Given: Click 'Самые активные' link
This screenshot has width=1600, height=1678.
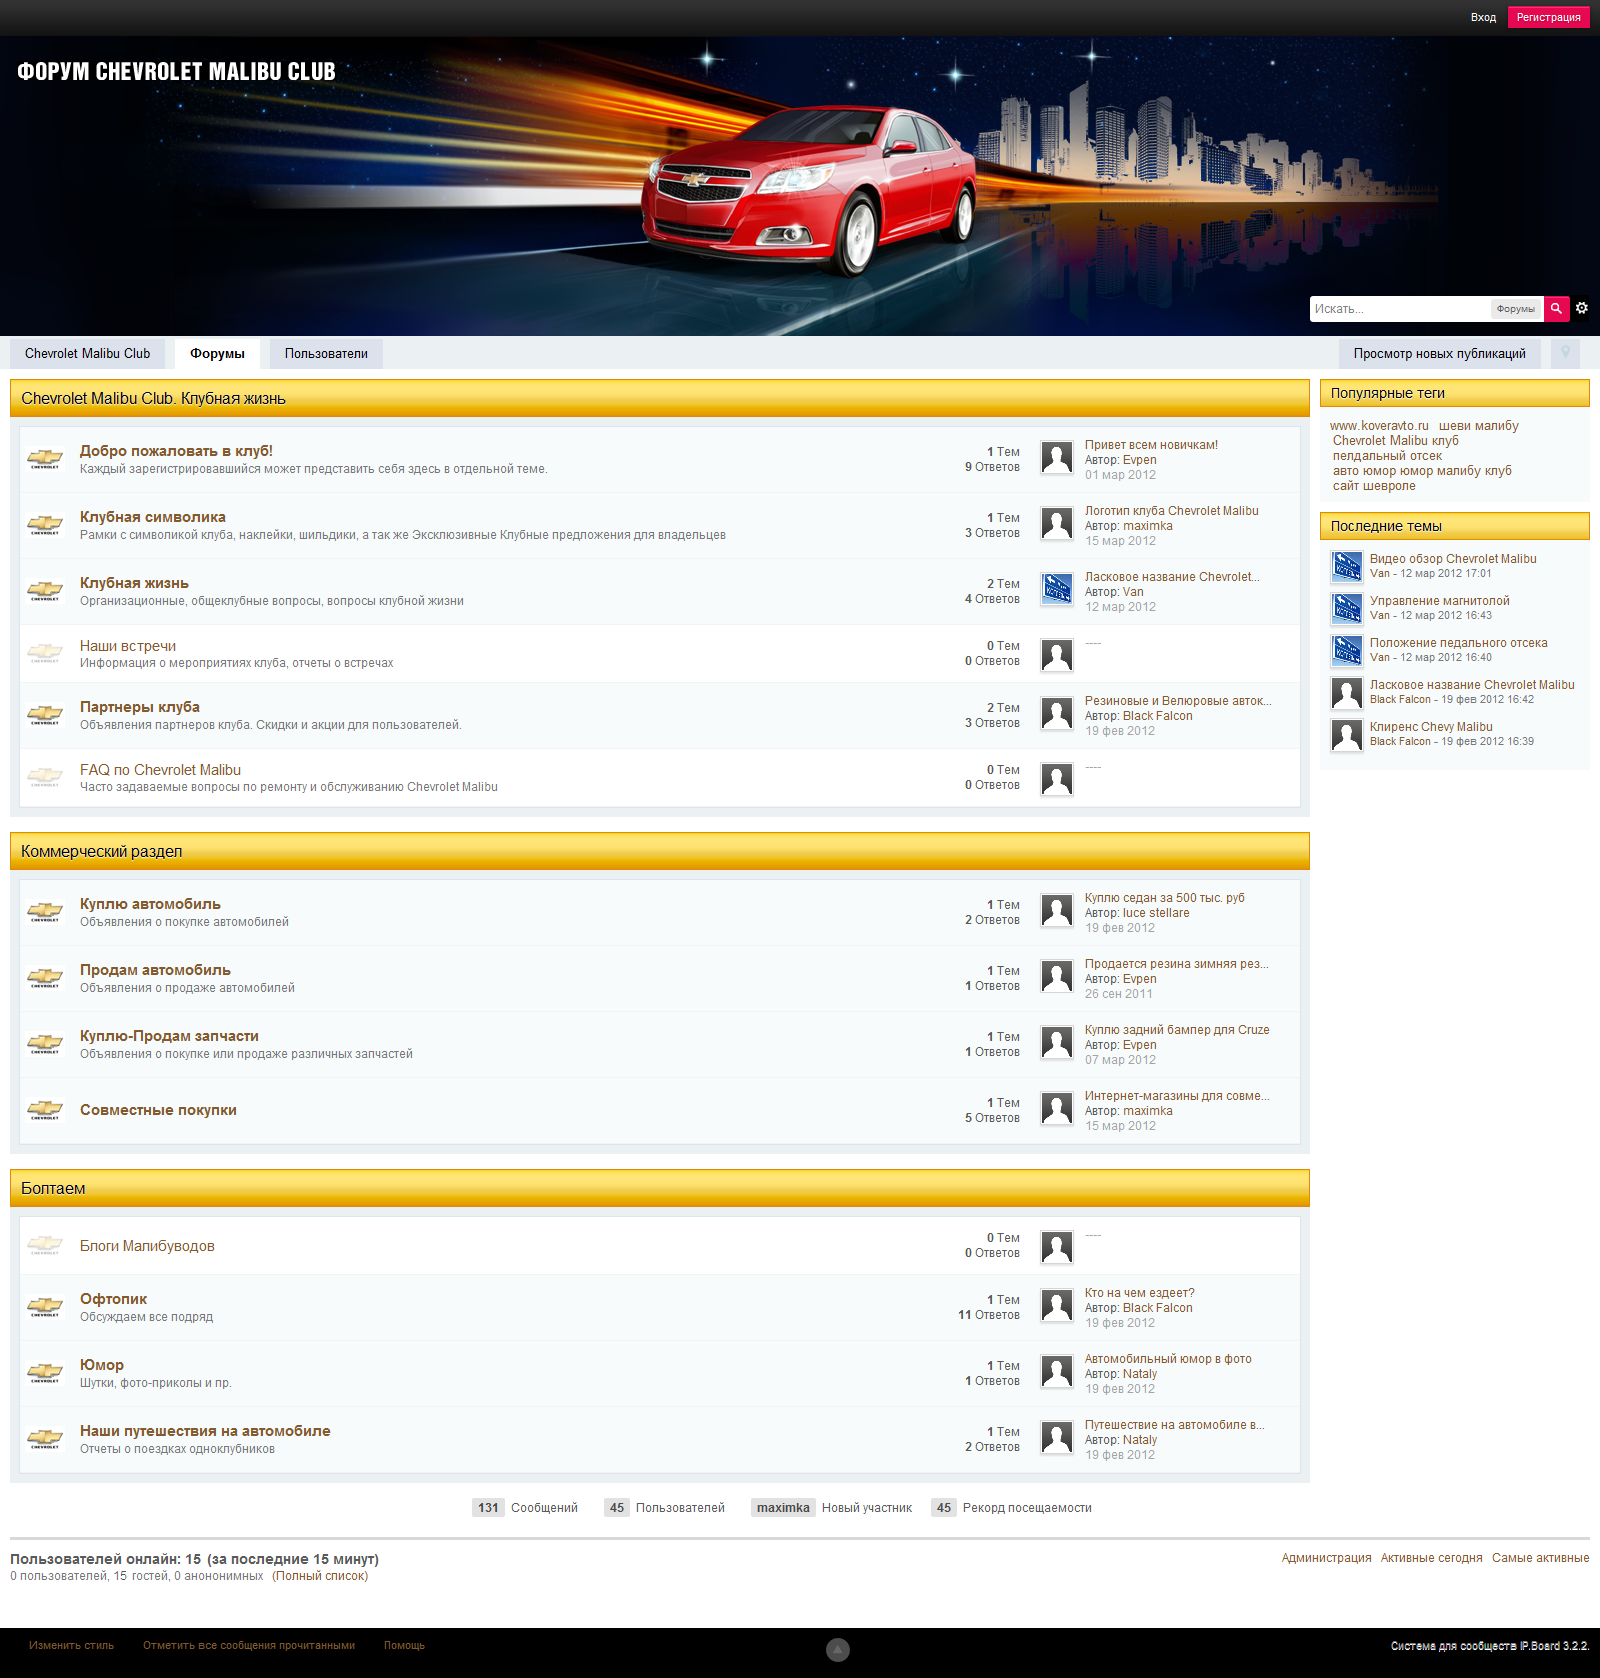Looking at the screenshot, I should 1540,1558.
